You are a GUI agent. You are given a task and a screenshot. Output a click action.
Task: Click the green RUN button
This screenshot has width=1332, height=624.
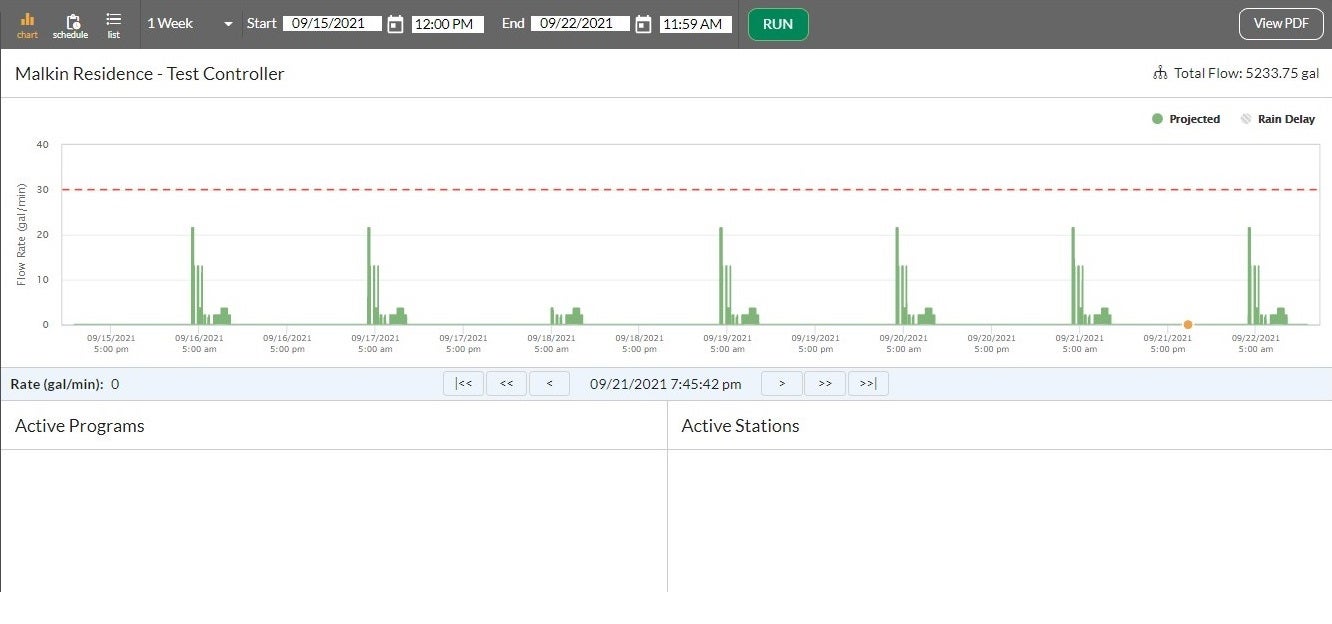(778, 24)
